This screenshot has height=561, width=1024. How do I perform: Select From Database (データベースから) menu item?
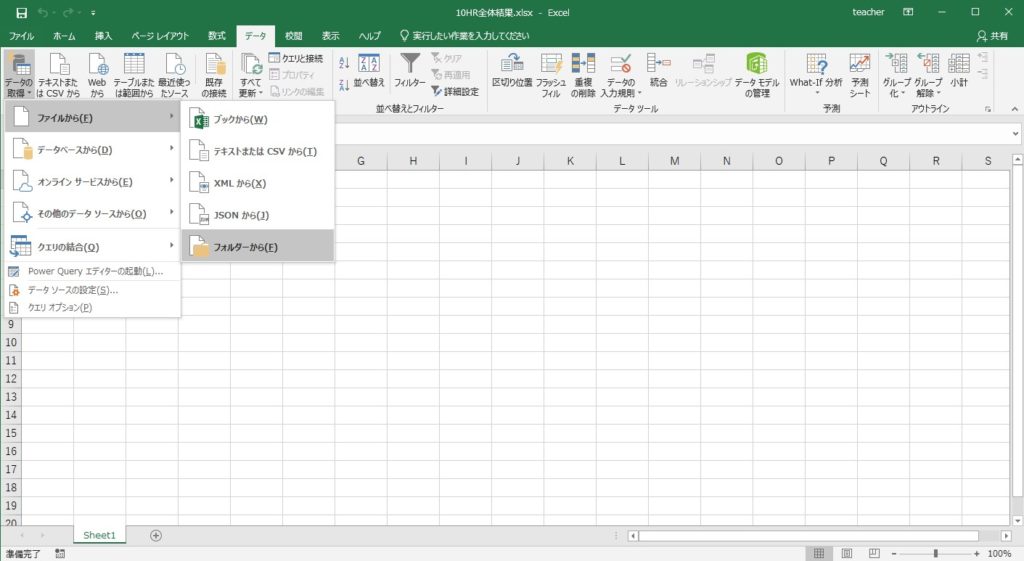[x=93, y=150]
